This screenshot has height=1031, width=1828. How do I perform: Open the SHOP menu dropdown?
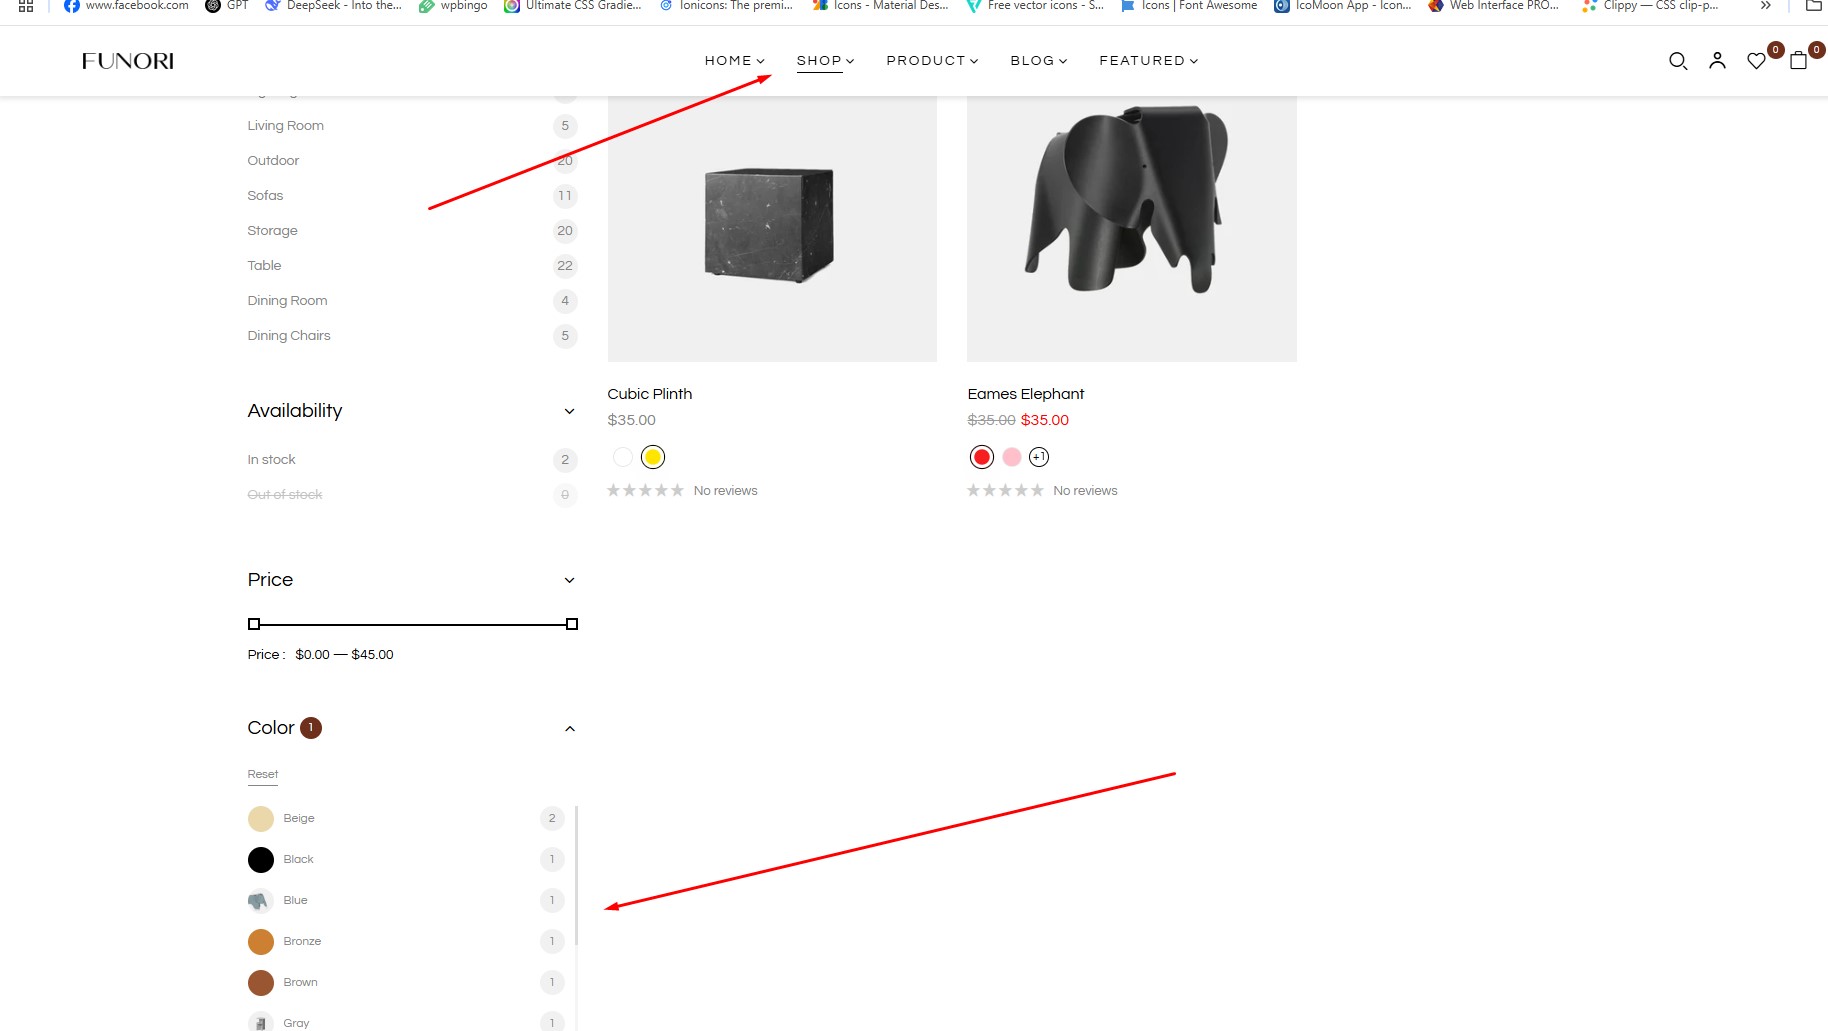point(825,61)
